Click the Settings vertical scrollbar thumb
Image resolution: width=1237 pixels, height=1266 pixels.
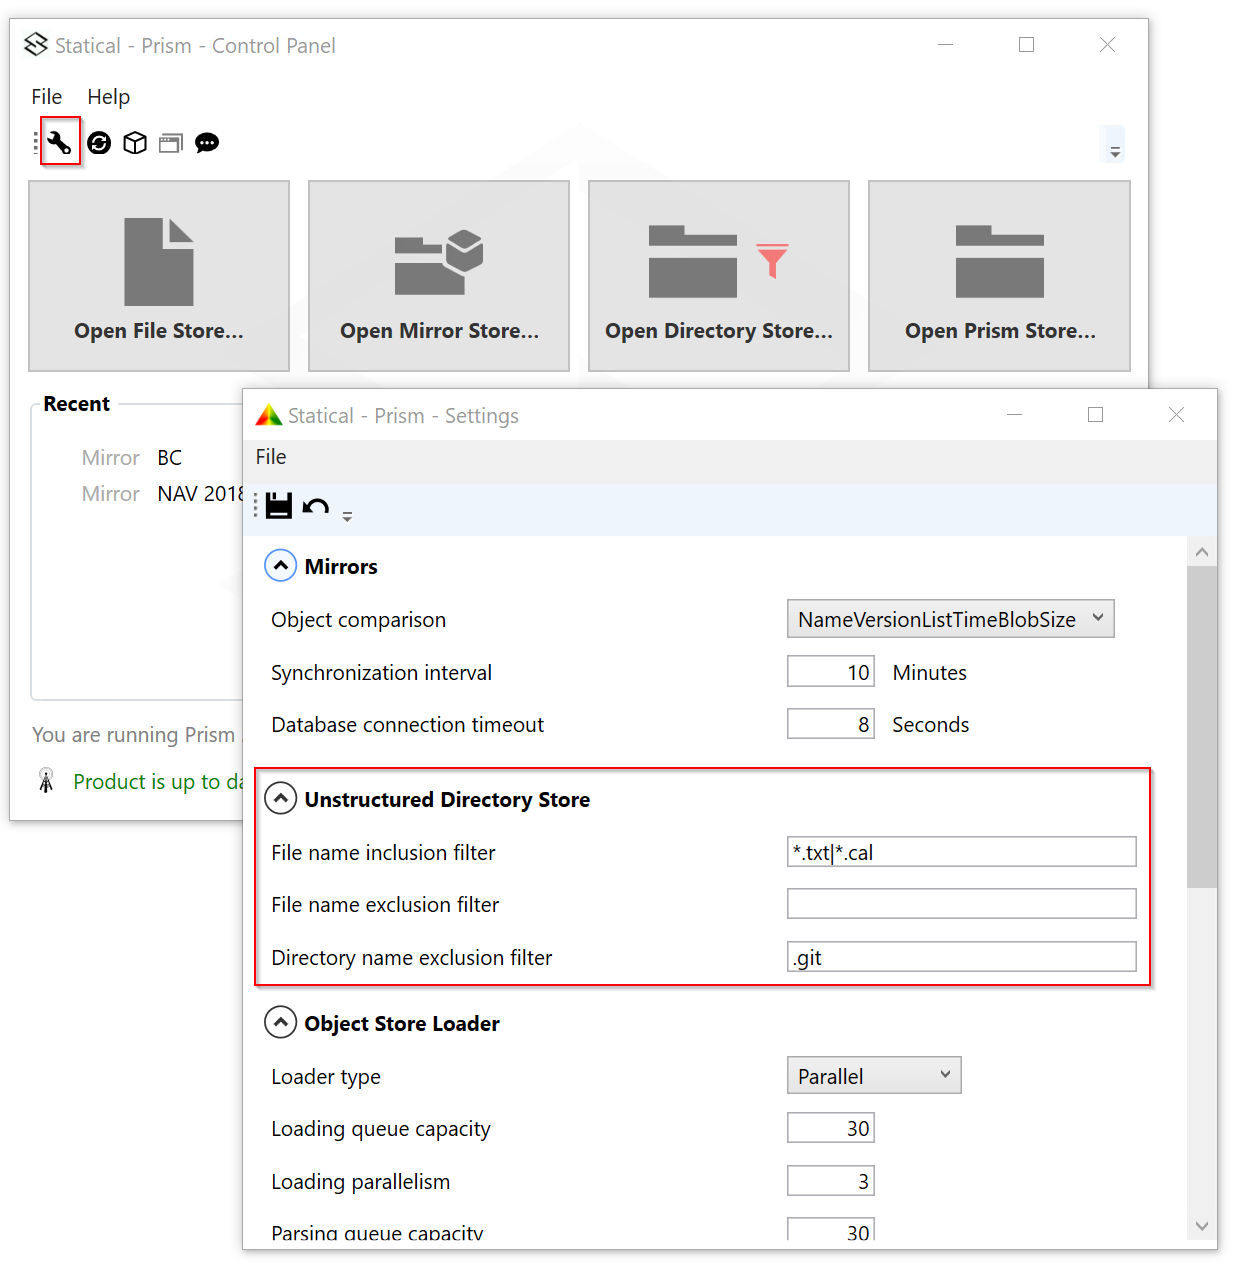(x=1202, y=727)
